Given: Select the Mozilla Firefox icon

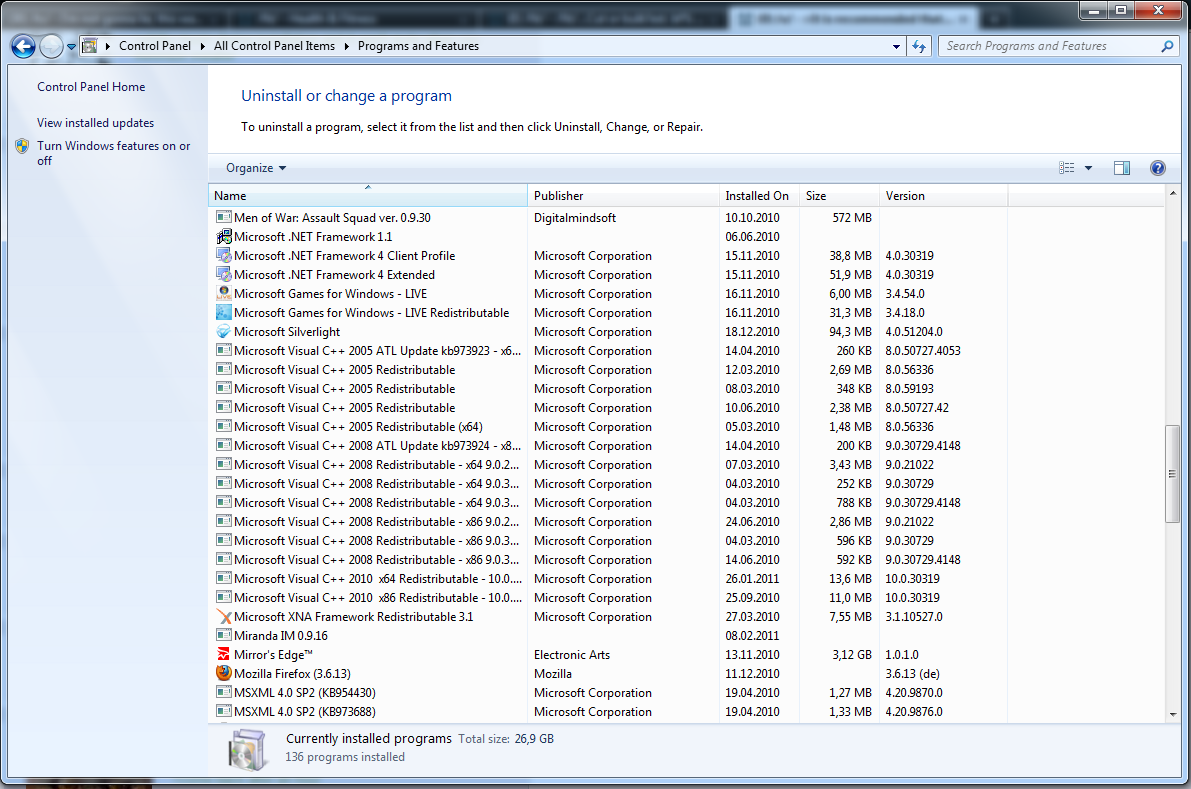Looking at the screenshot, I should point(223,673).
